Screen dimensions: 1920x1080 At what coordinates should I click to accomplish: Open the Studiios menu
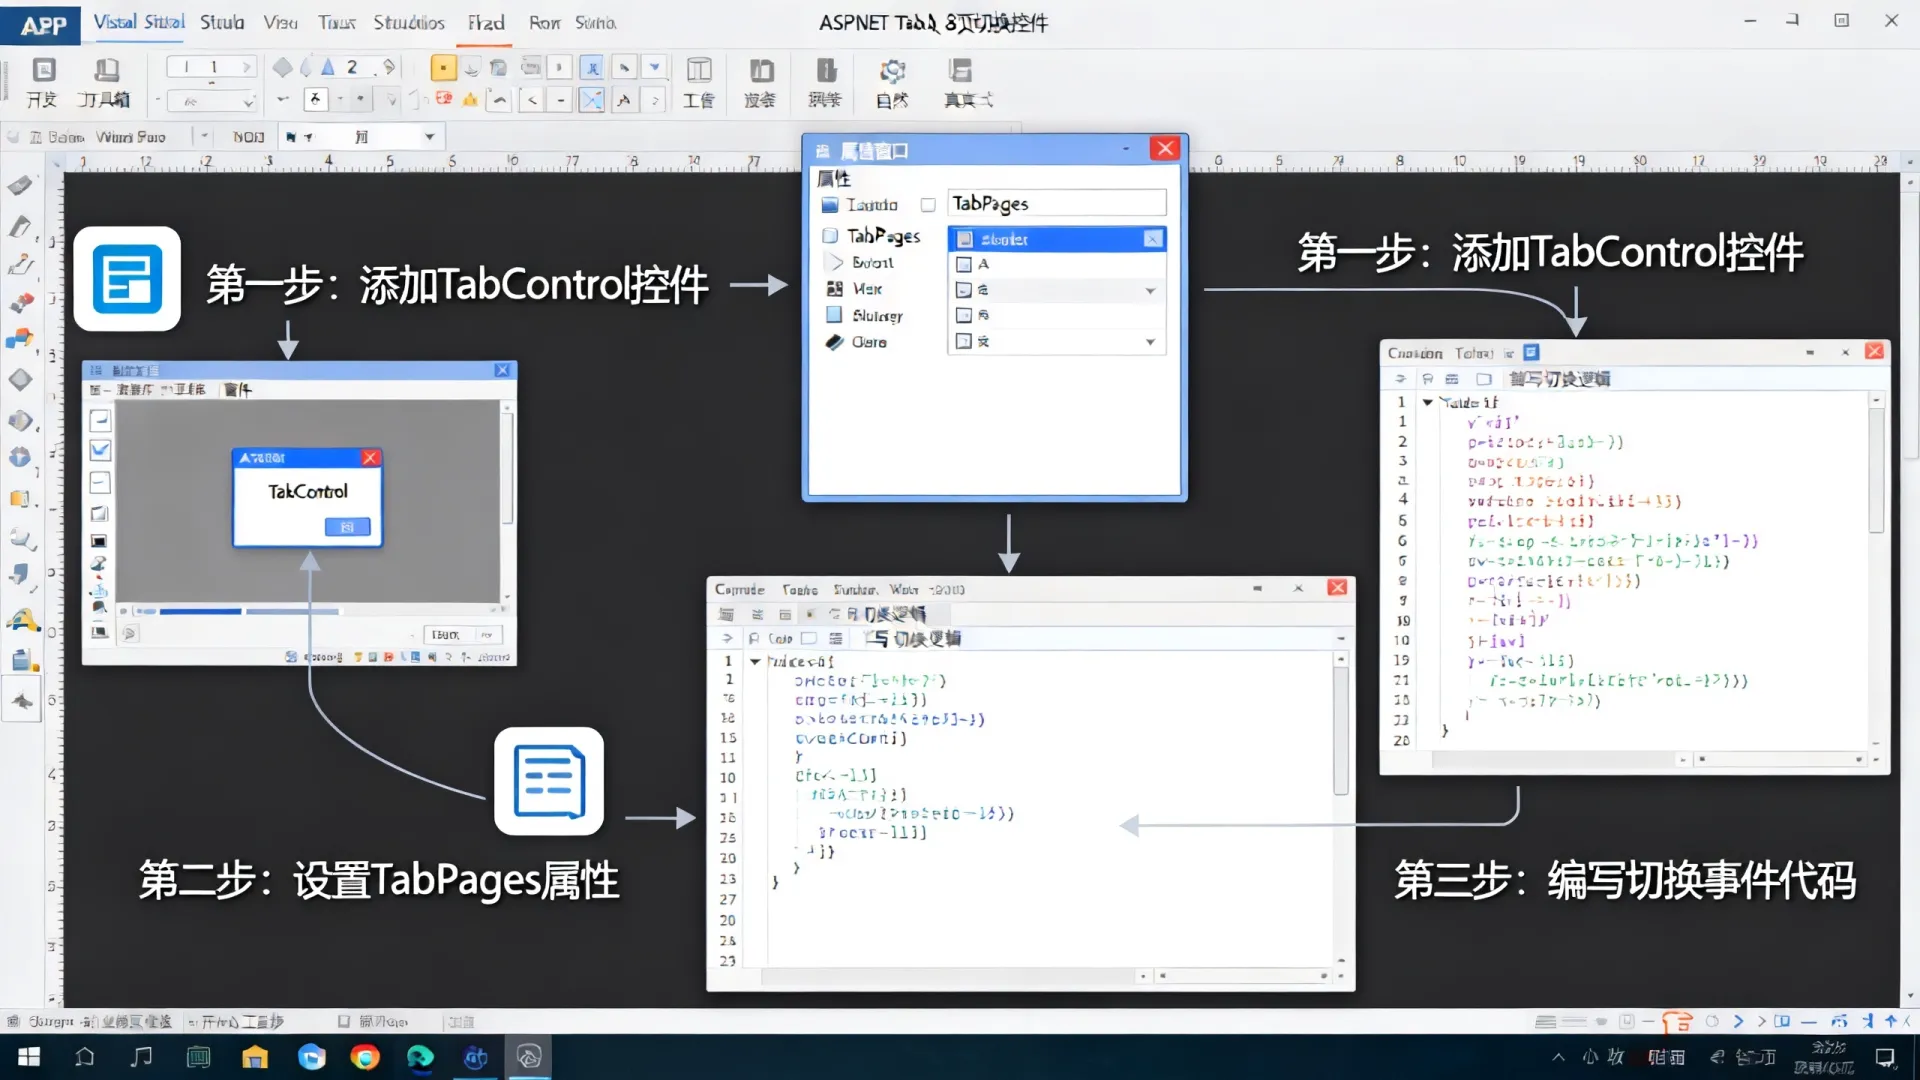[409, 22]
